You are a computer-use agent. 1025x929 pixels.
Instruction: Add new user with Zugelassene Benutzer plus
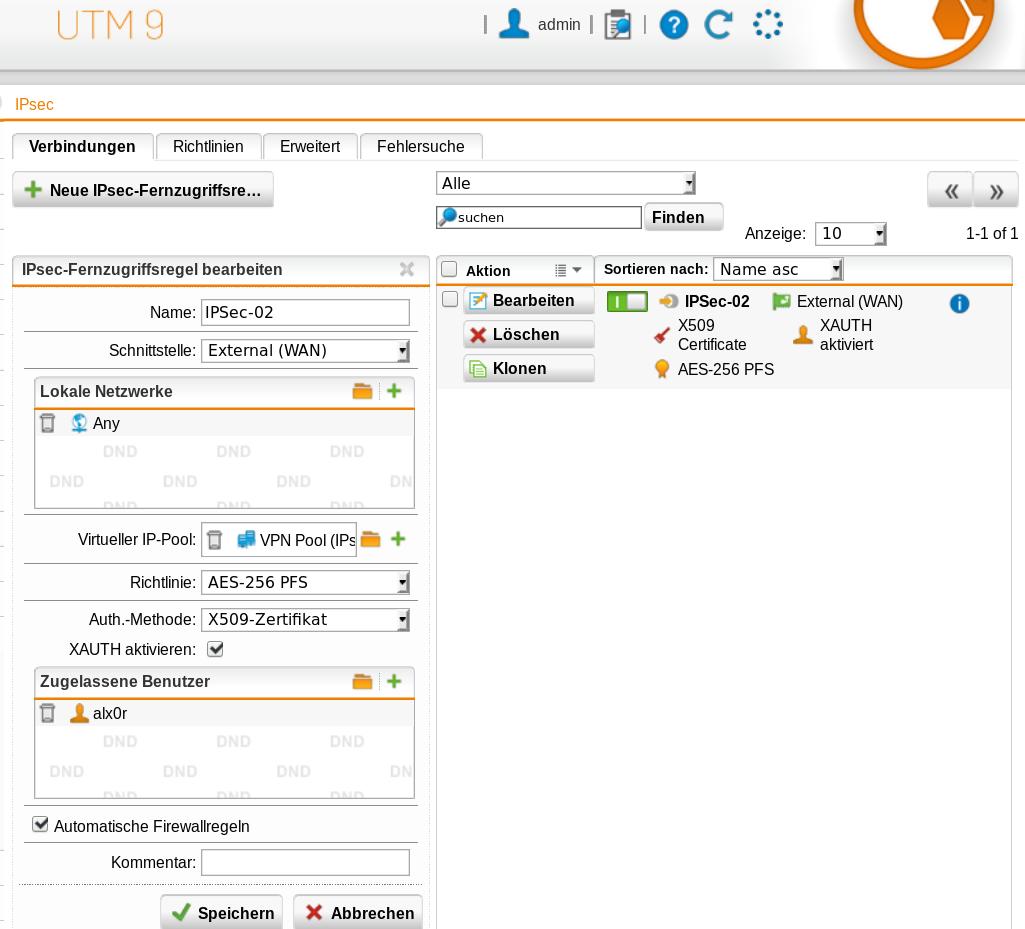(x=394, y=681)
